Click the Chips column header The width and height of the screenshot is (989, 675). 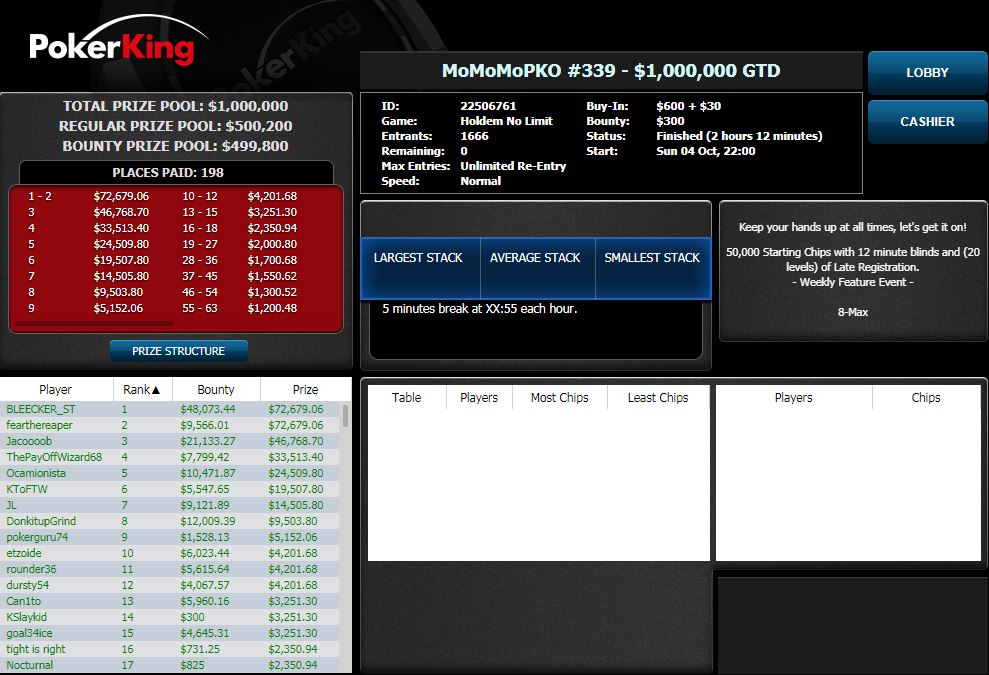click(x=926, y=397)
